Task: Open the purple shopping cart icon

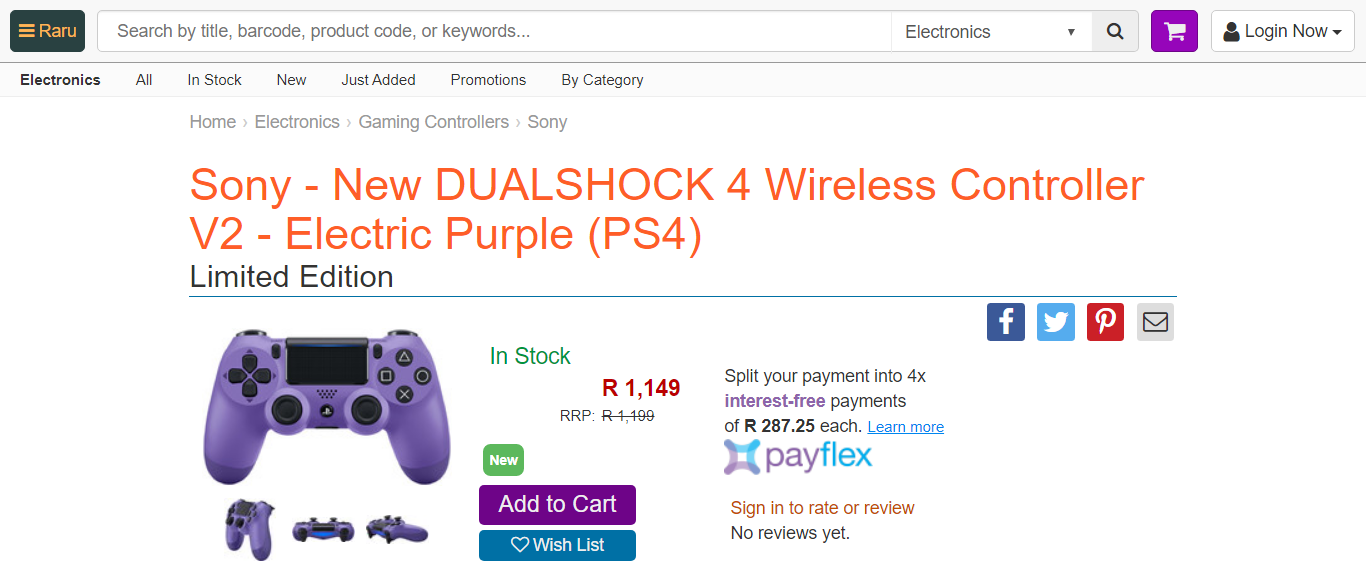Action: click(1174, 32)
